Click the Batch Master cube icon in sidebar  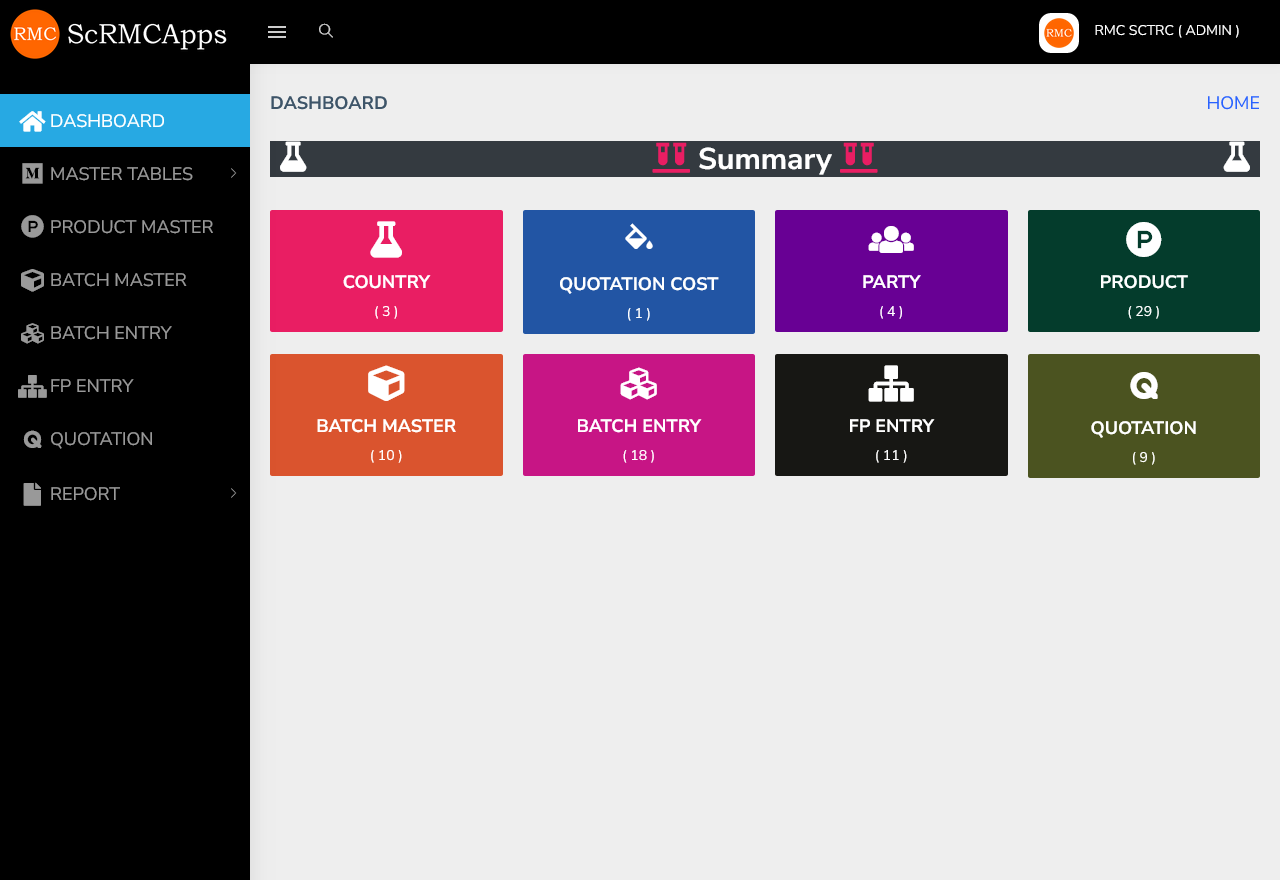click(32, 281)
